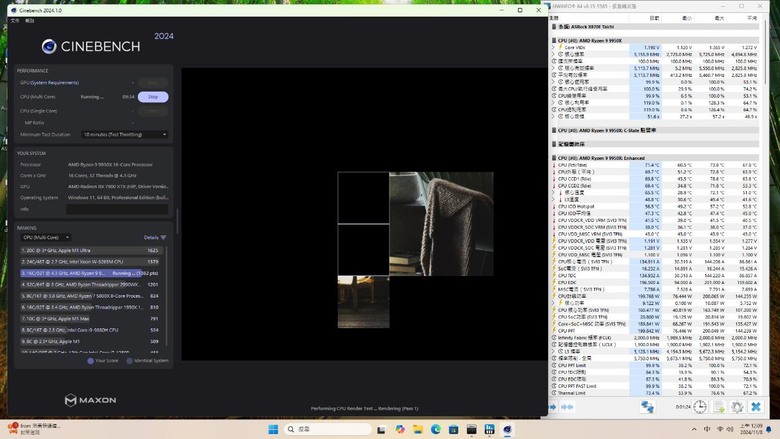This screenshot has width=780, height=439.
Task: Click HWiNFO expand-columns right arrow icon
Action: (553, 407)
